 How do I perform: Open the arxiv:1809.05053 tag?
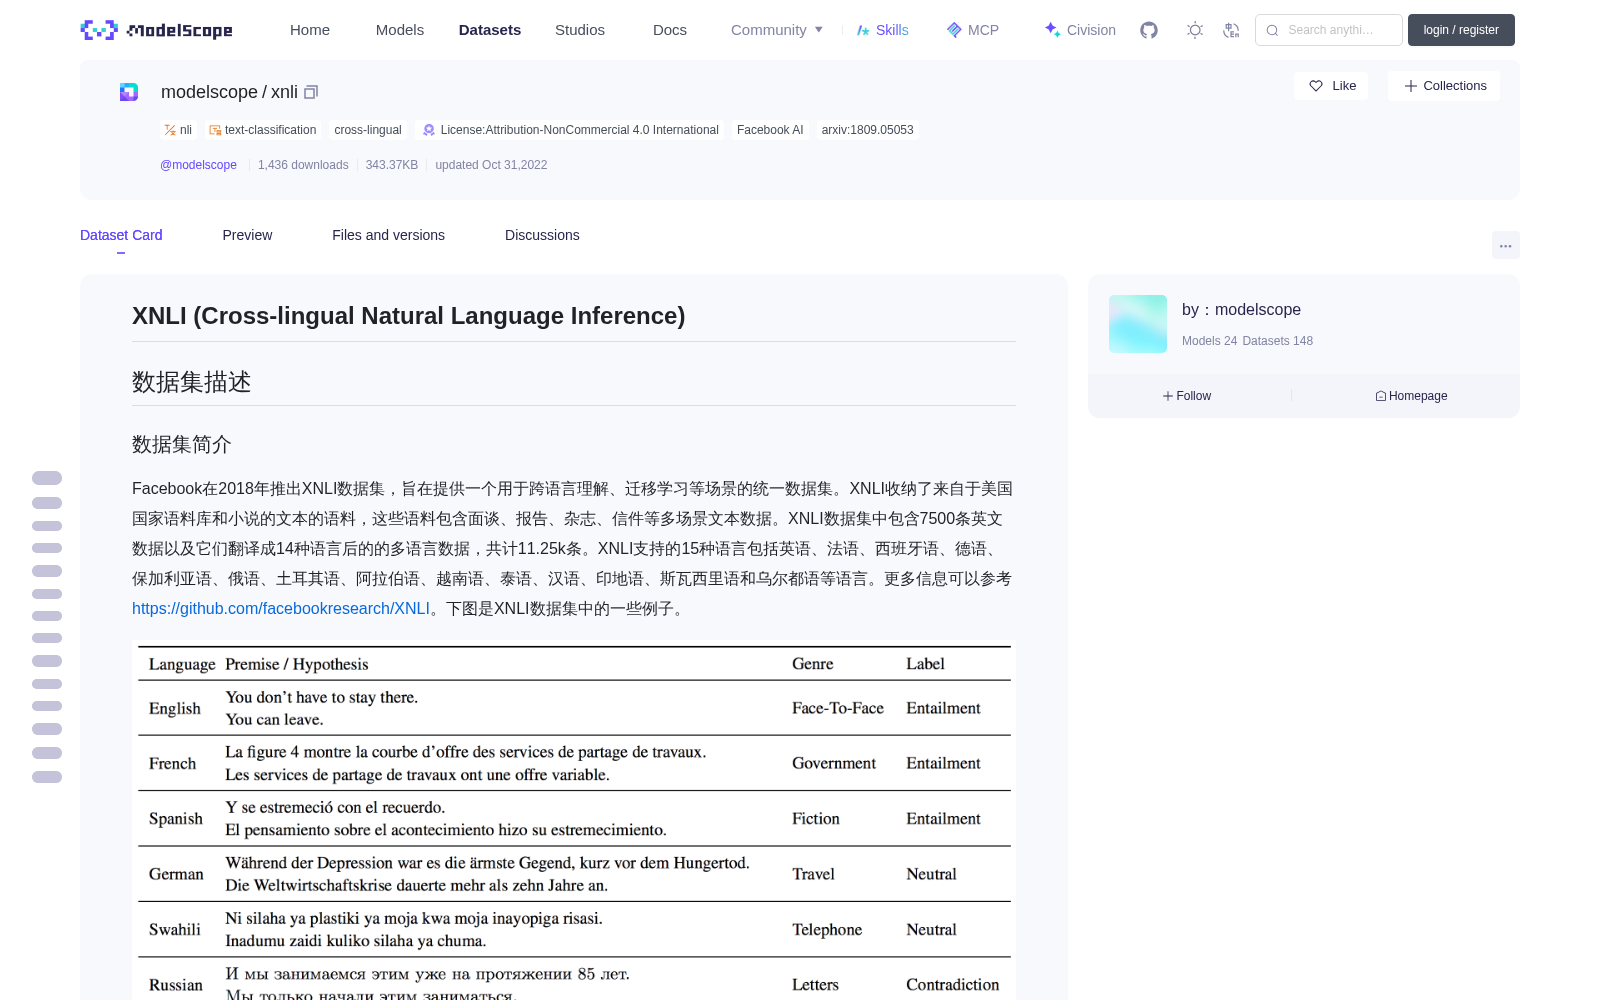pos(867,130)
